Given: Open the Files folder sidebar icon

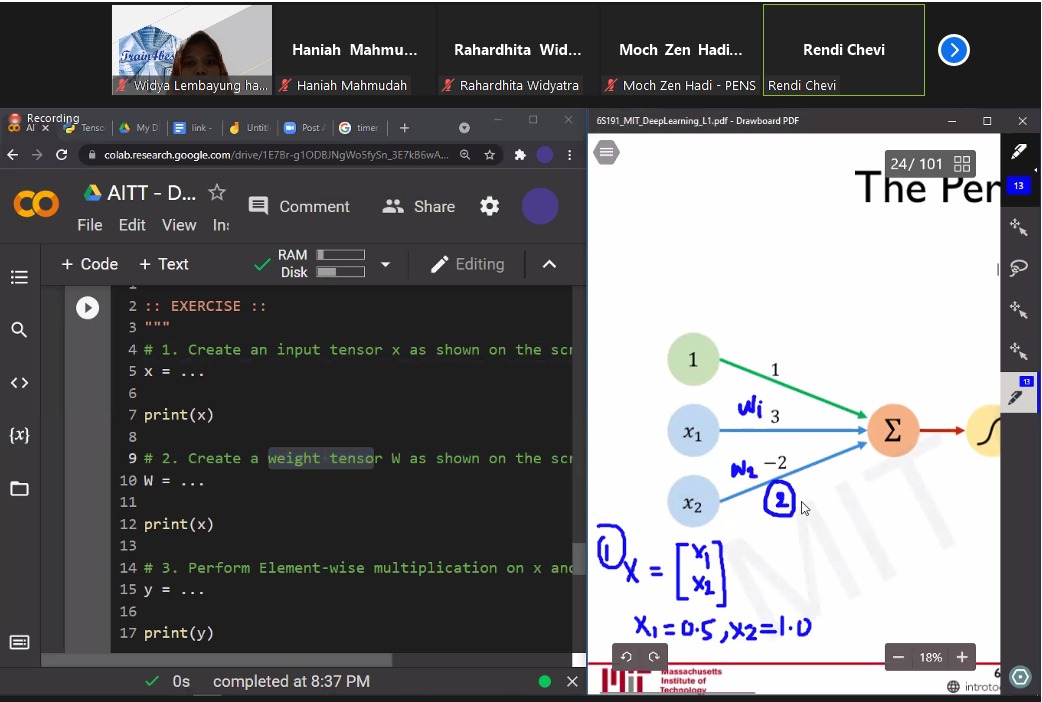Looking at the screenshot, I should (x=19, y=489).
